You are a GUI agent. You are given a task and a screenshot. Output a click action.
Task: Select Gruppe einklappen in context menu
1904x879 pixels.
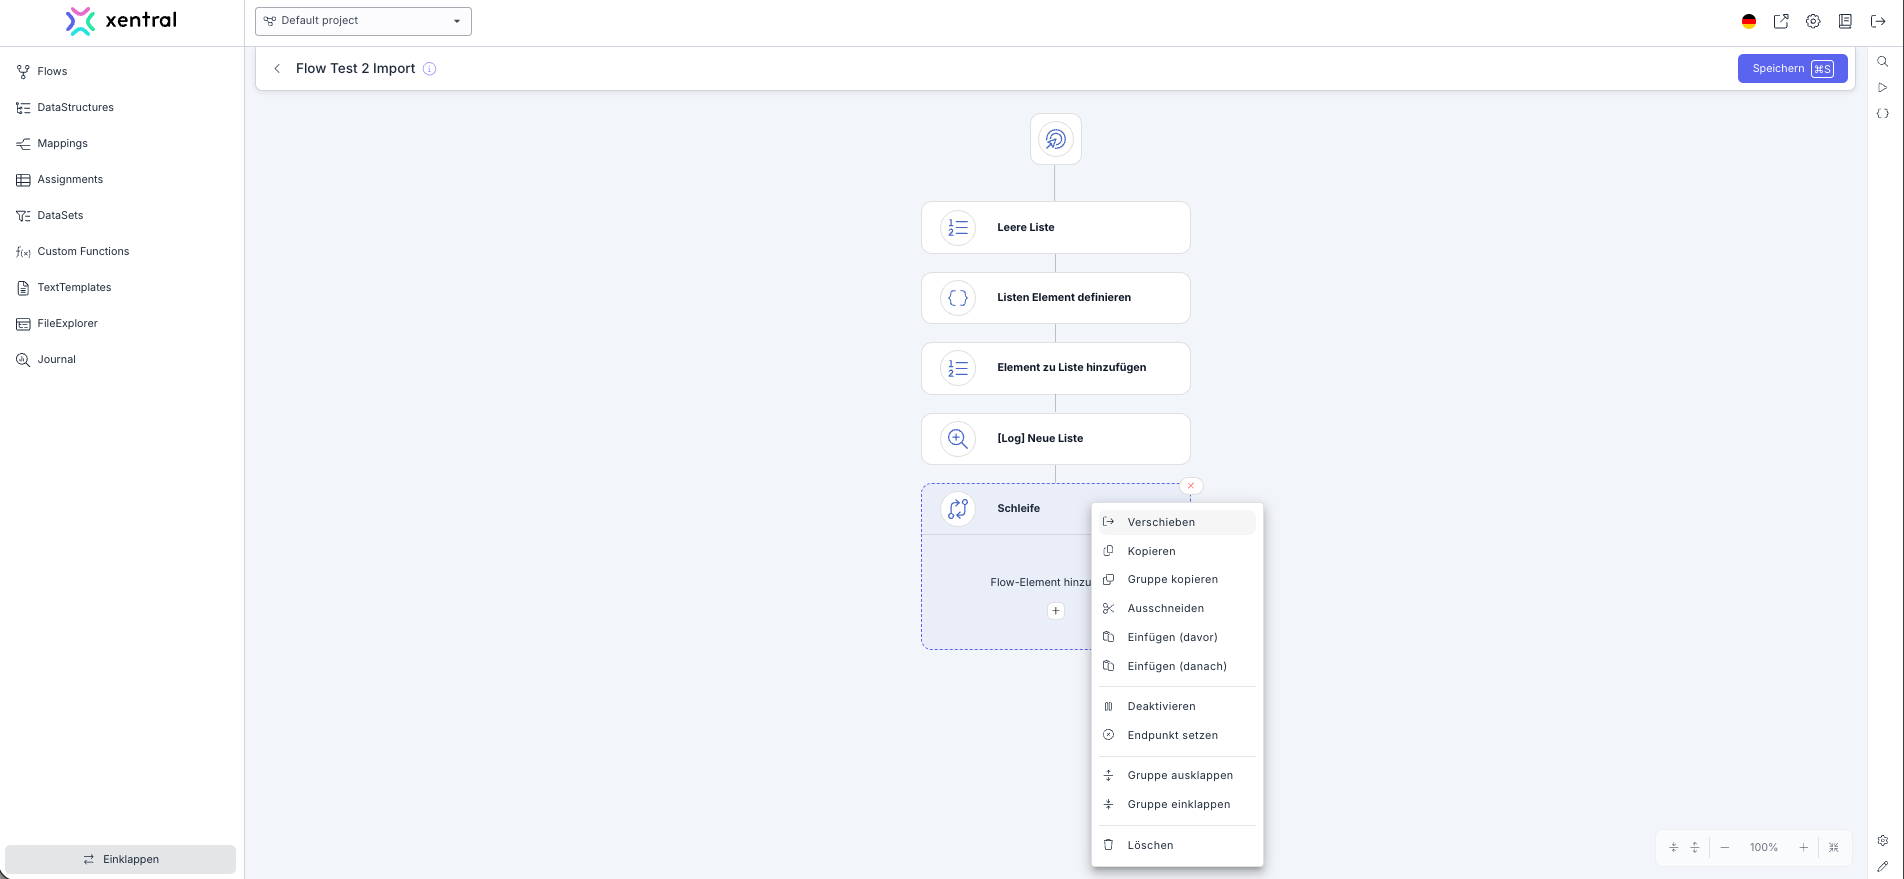1178,804
